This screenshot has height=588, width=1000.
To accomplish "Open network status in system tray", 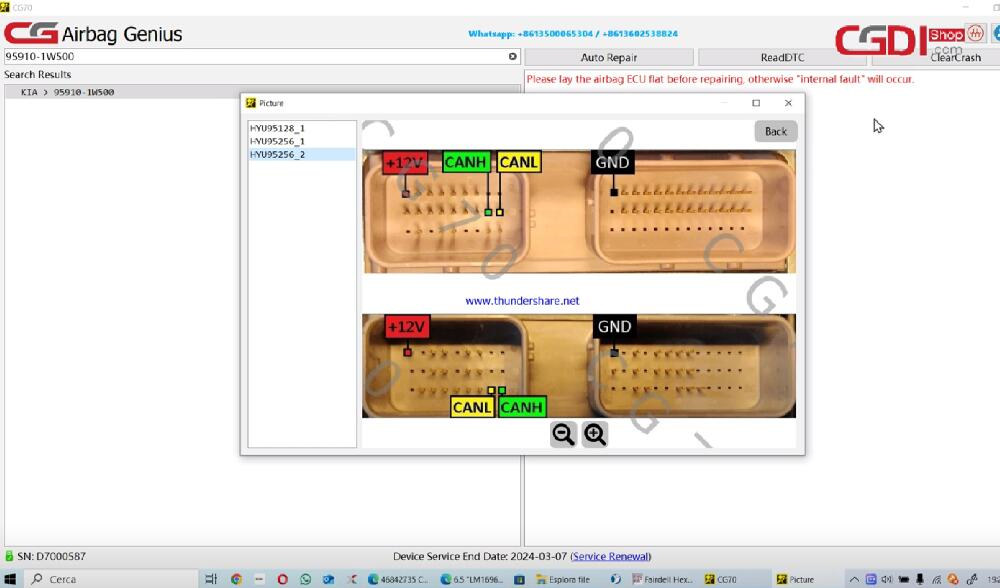I will click(936, 579).
